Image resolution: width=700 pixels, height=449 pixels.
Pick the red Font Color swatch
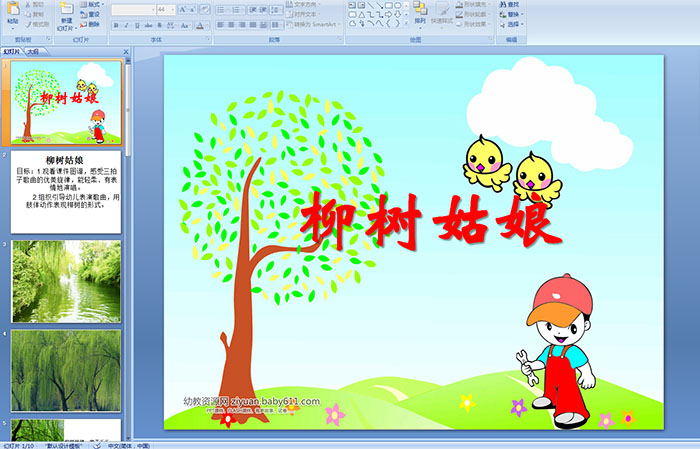(200, 25)
